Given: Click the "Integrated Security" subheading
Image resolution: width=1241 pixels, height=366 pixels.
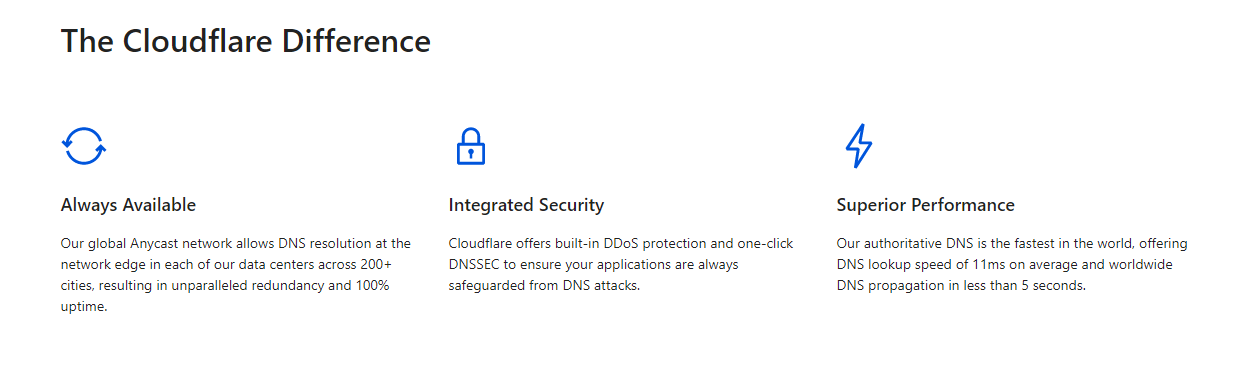Looking at the screenshot, I should pyautogui.click(x=526, y=205).
